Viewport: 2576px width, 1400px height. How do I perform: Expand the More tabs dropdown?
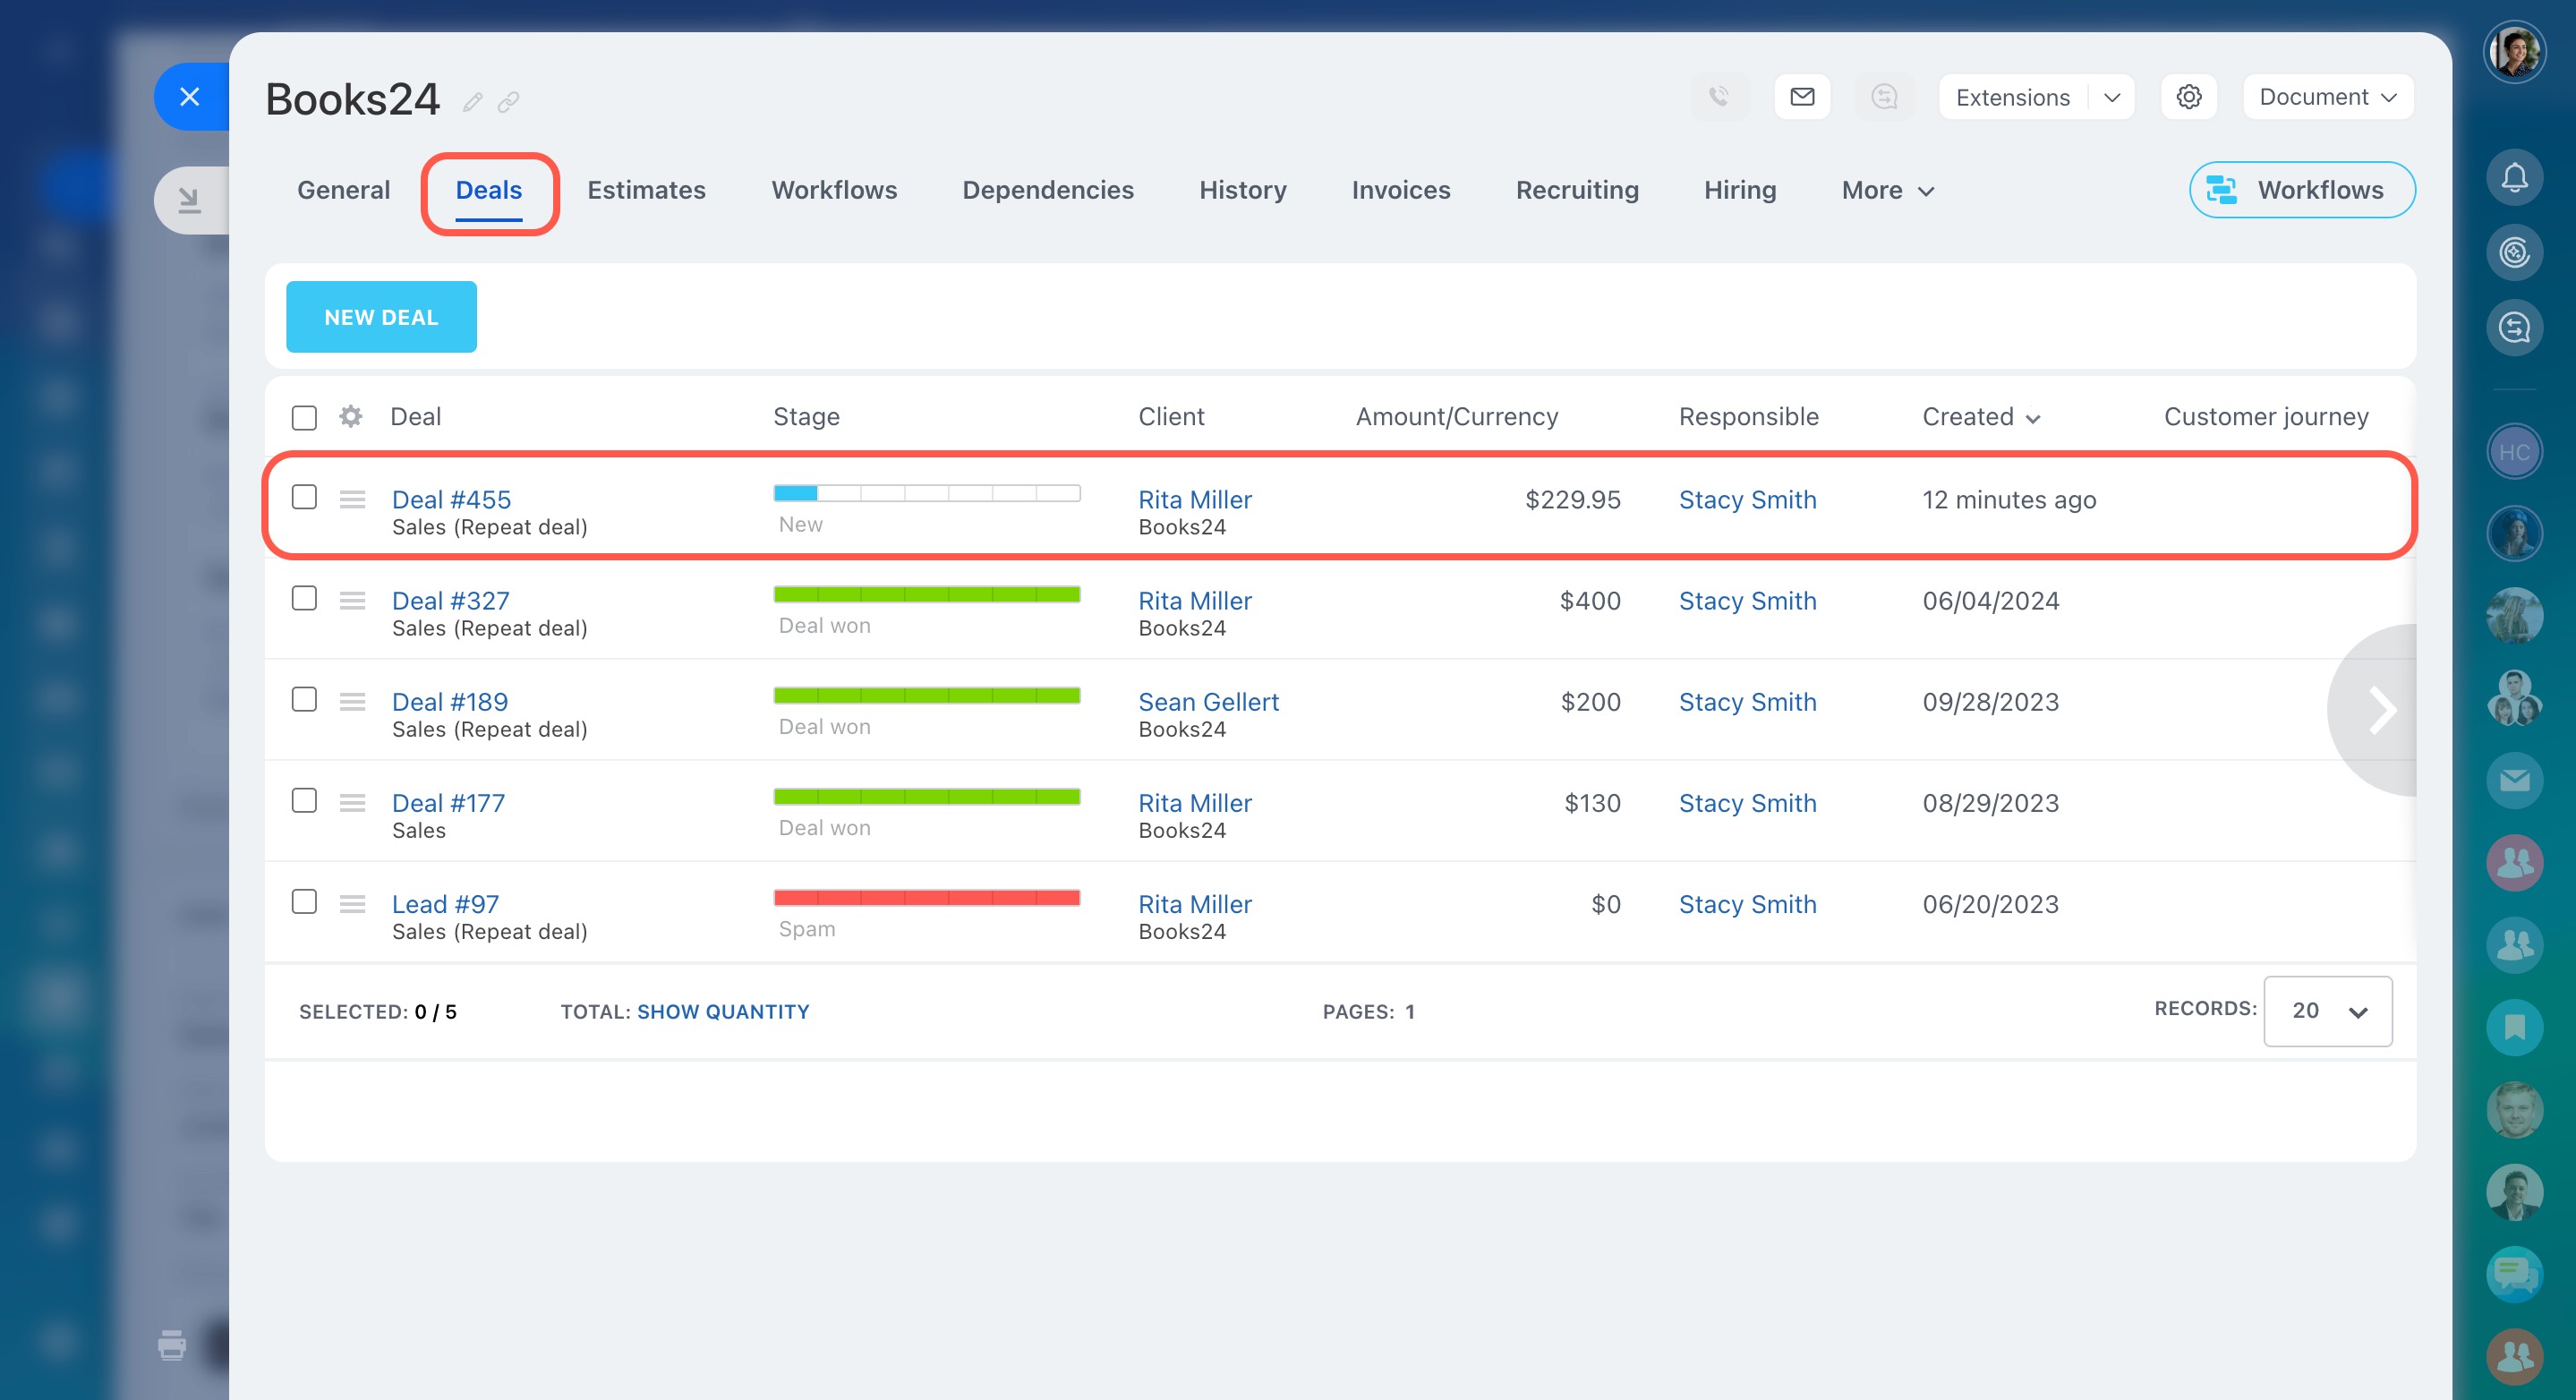(1887, 190)
